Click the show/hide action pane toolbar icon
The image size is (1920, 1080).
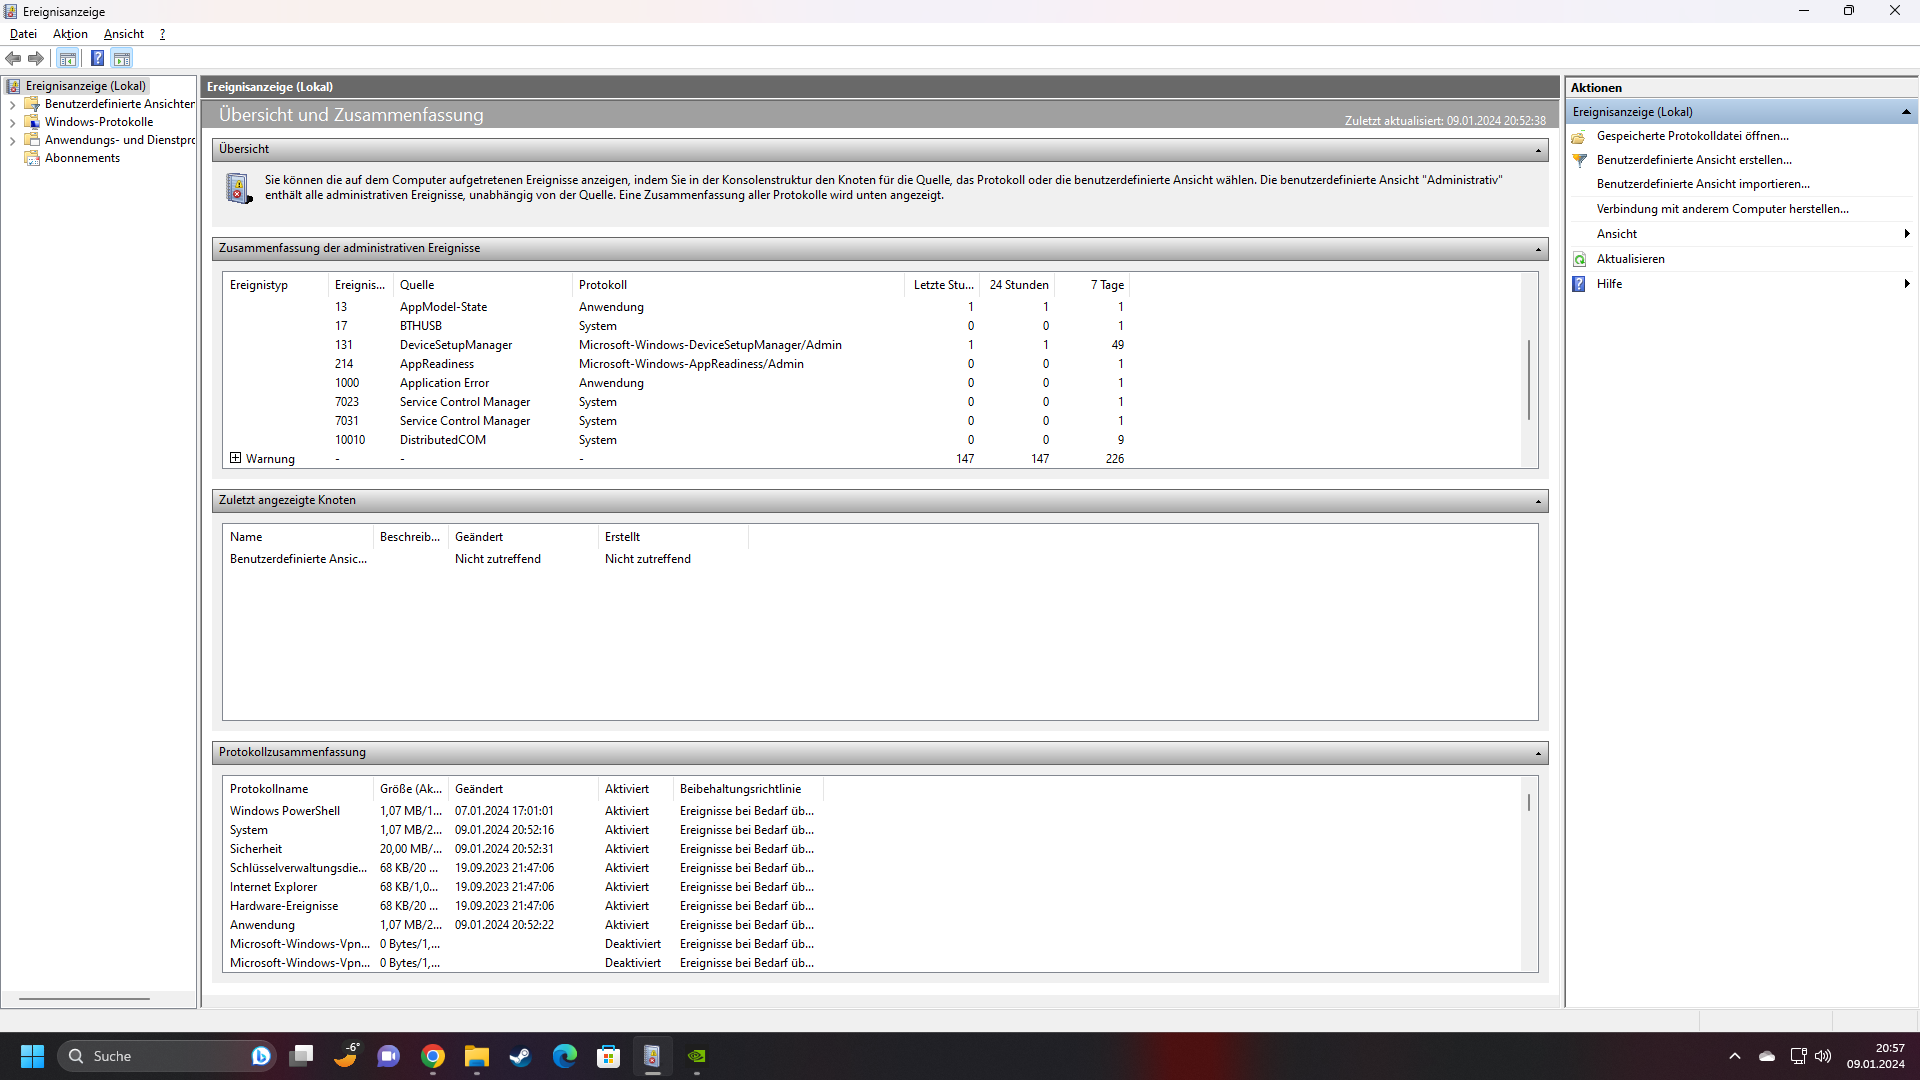122,59
